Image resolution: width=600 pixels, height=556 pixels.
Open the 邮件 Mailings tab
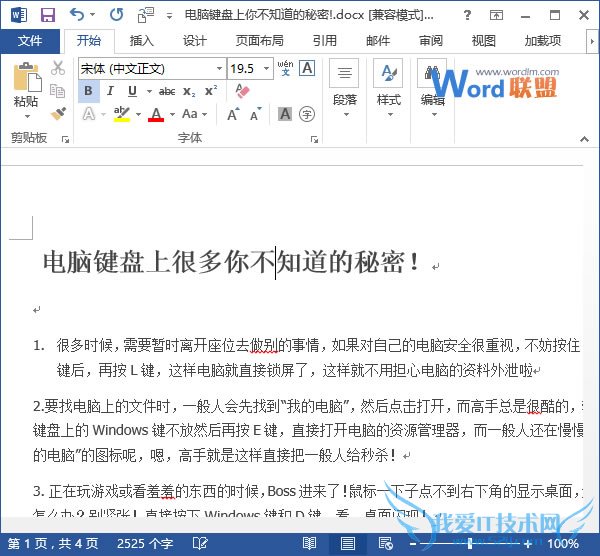(x=378, y=41)
